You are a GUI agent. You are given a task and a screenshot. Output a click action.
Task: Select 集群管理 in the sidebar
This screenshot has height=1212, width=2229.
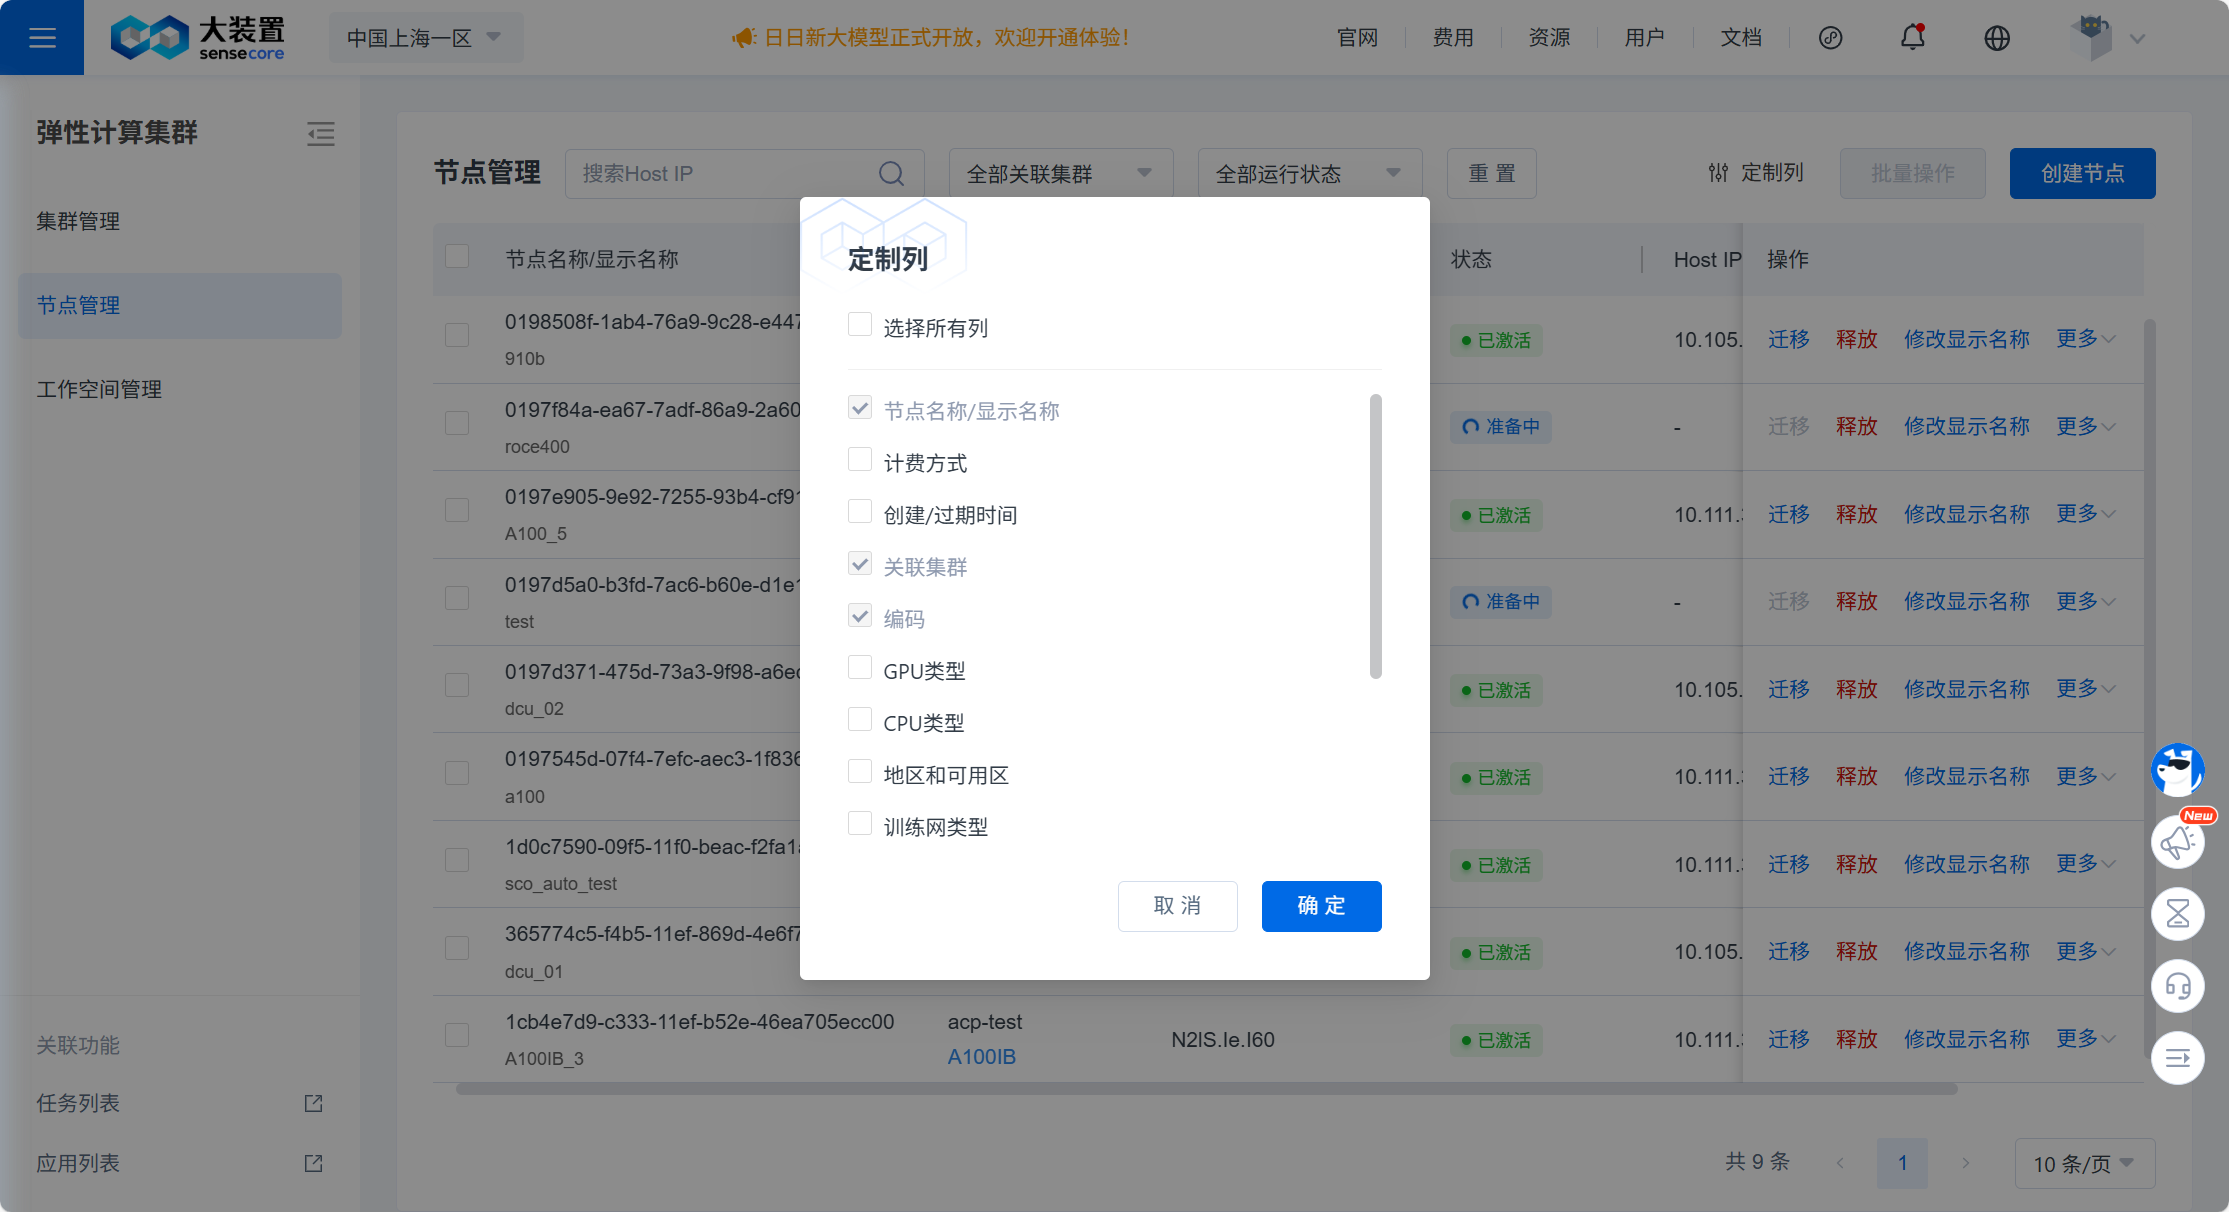78,221
